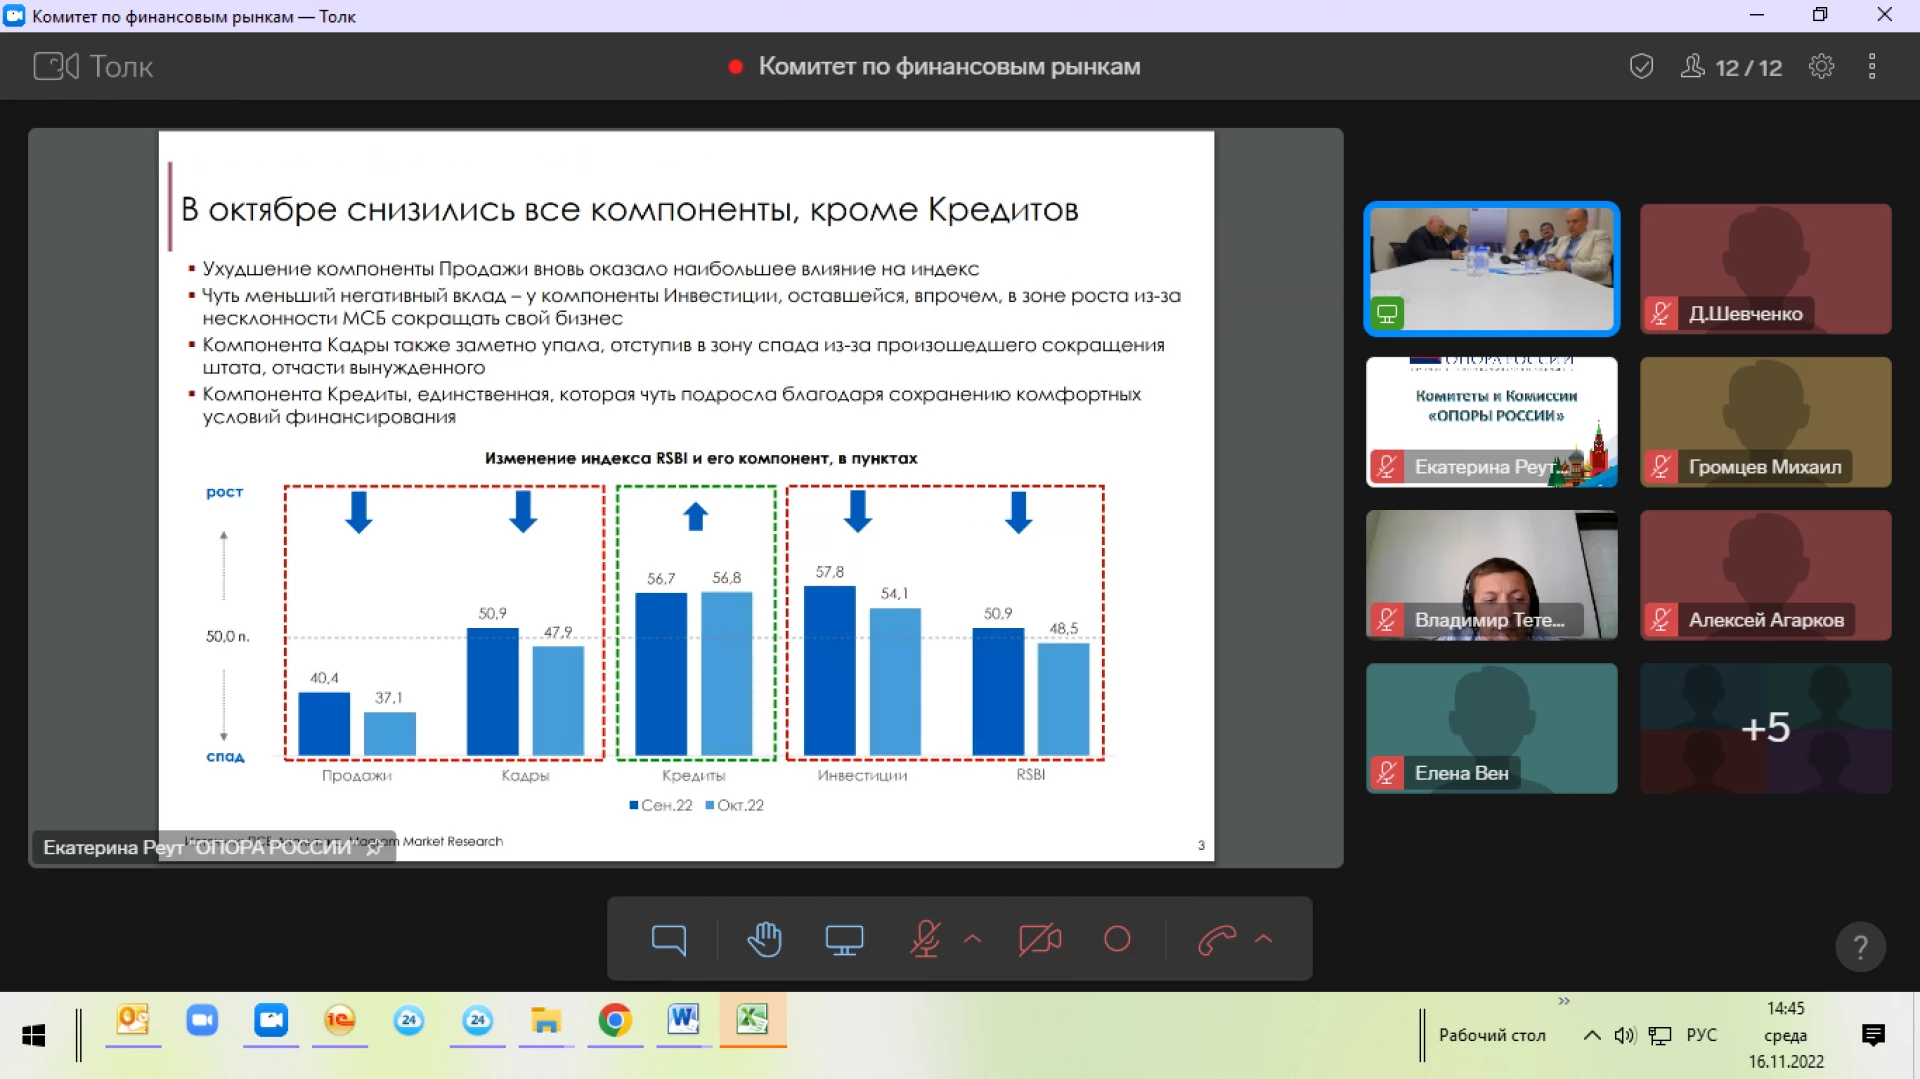Viewport: 1920px width, 1079px height.
Task: Click muted mic icon of Елена Вен
Action: (1386, 773)
